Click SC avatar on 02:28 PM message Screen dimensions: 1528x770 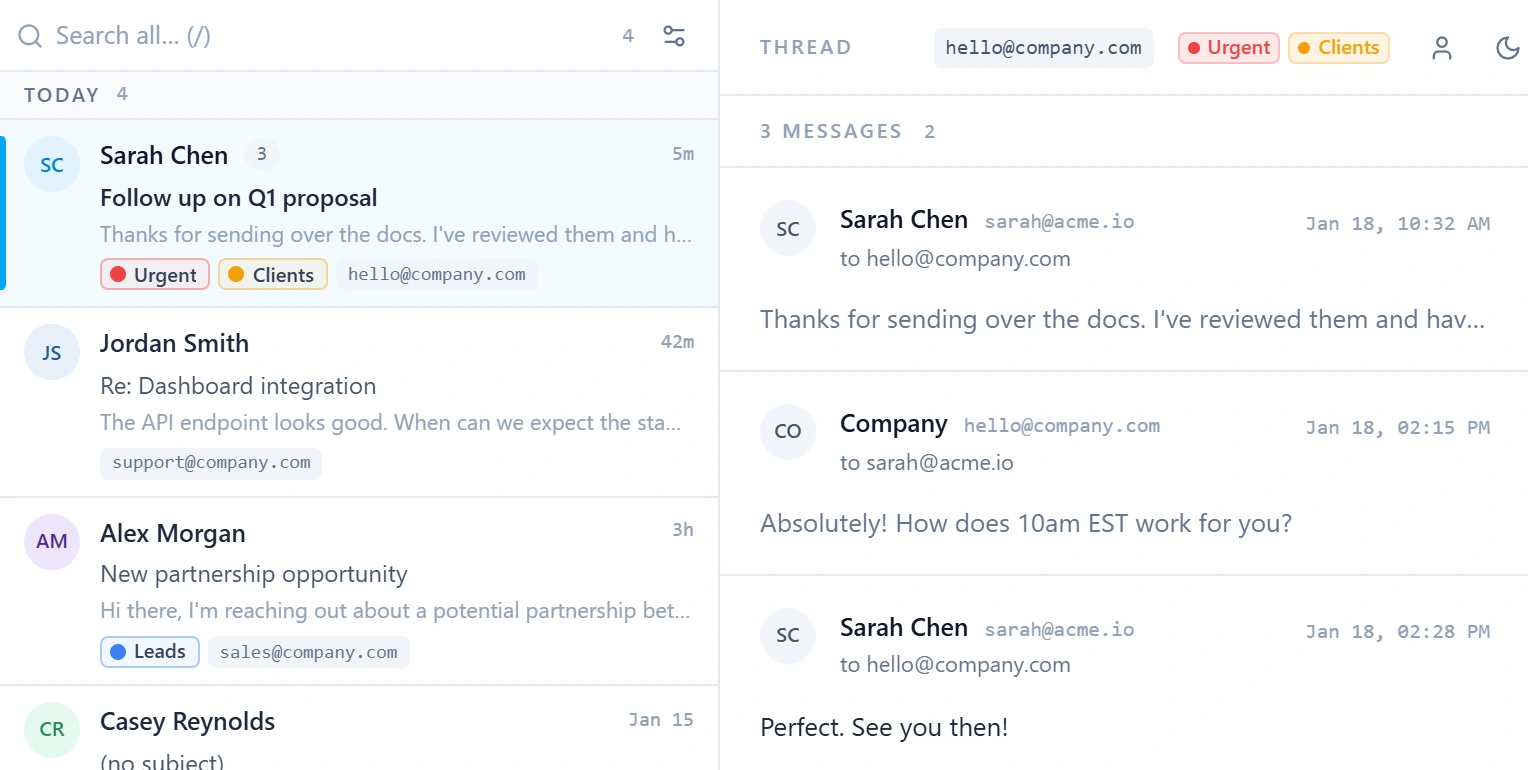tap(788, 636)
